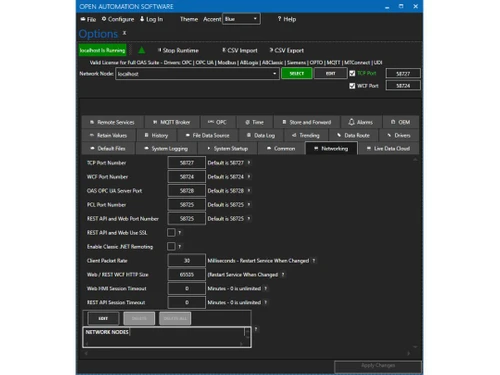Viewport: 500px width, 375px height.
Task: Enable REST API and Web Use SSL checkbox
Action: click(x=171, y=232)
